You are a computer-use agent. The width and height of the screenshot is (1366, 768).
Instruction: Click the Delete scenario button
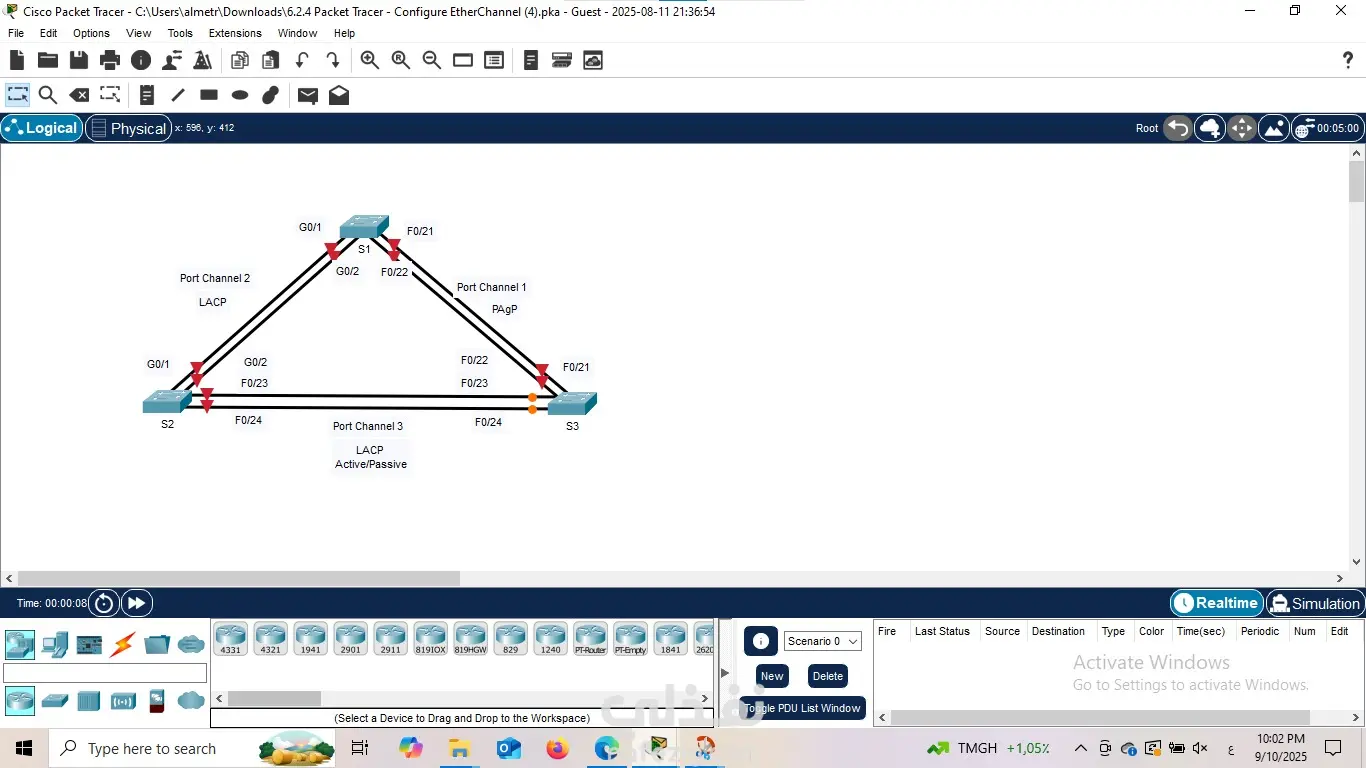click(x=828, y=676)
